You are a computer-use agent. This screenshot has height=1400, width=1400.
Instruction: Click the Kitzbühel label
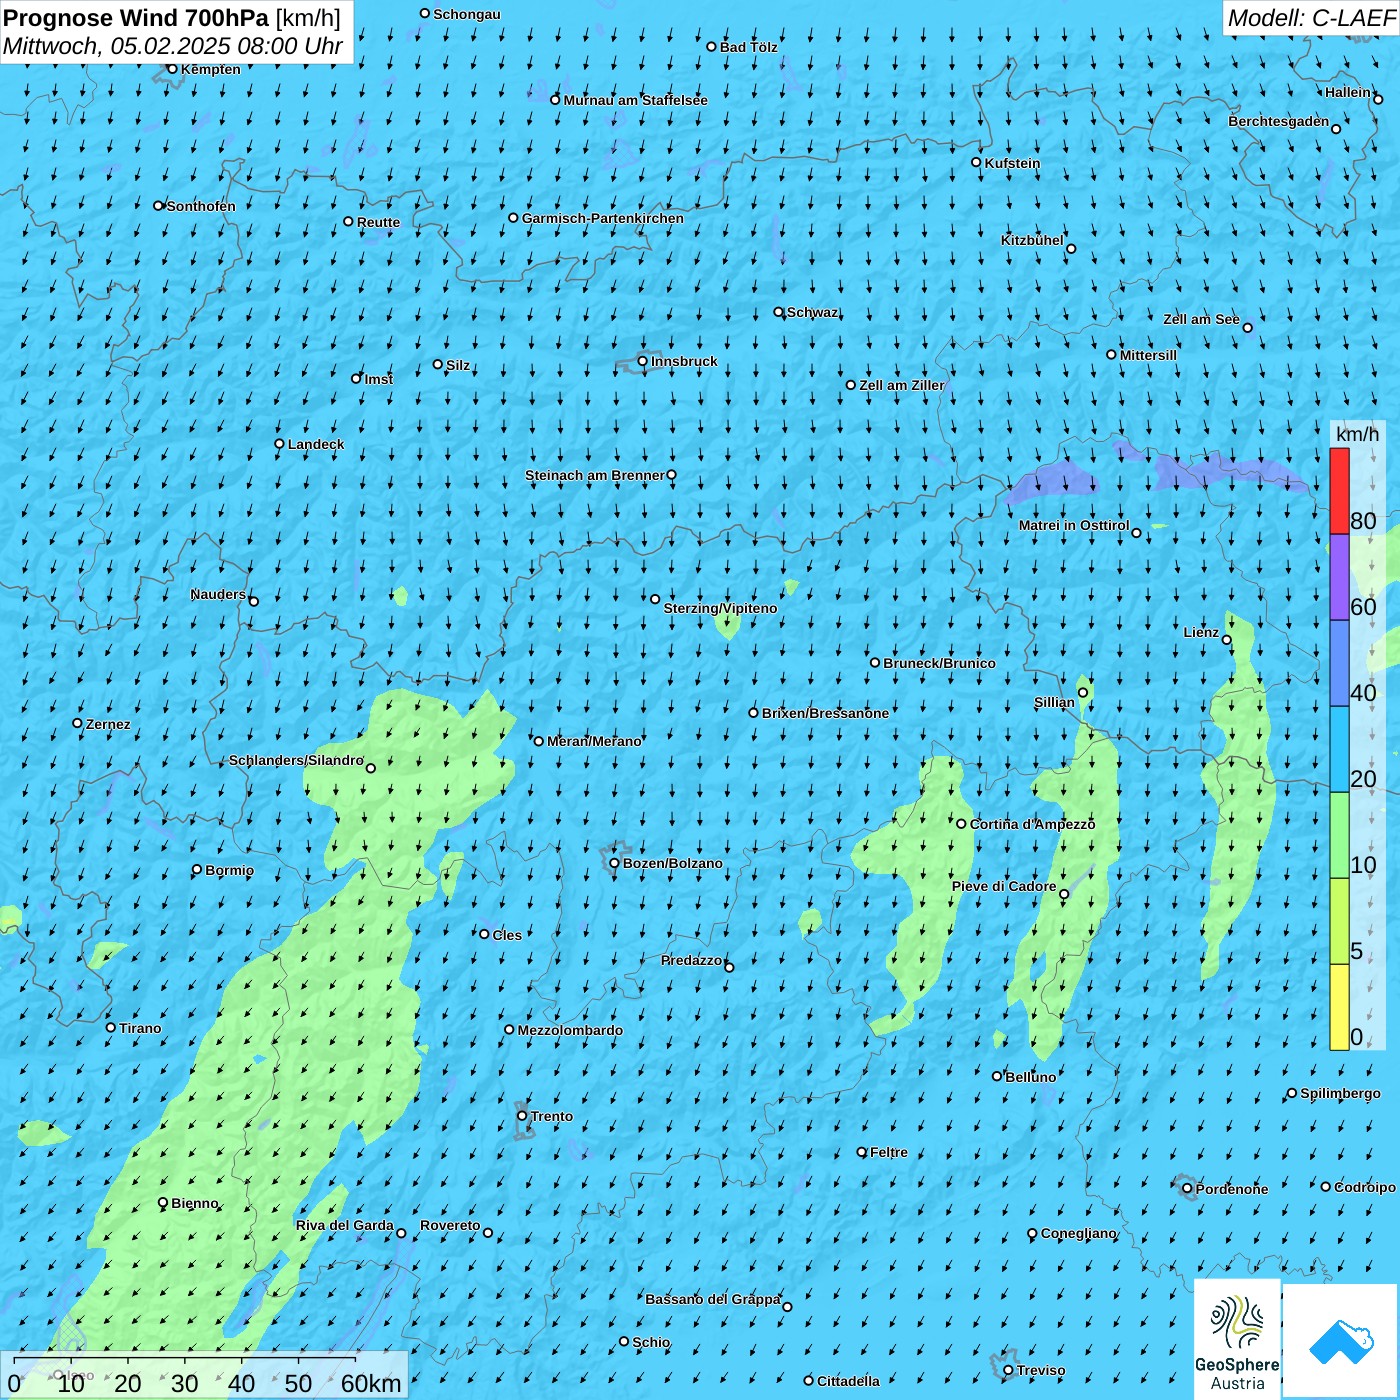pos(1032,240)
